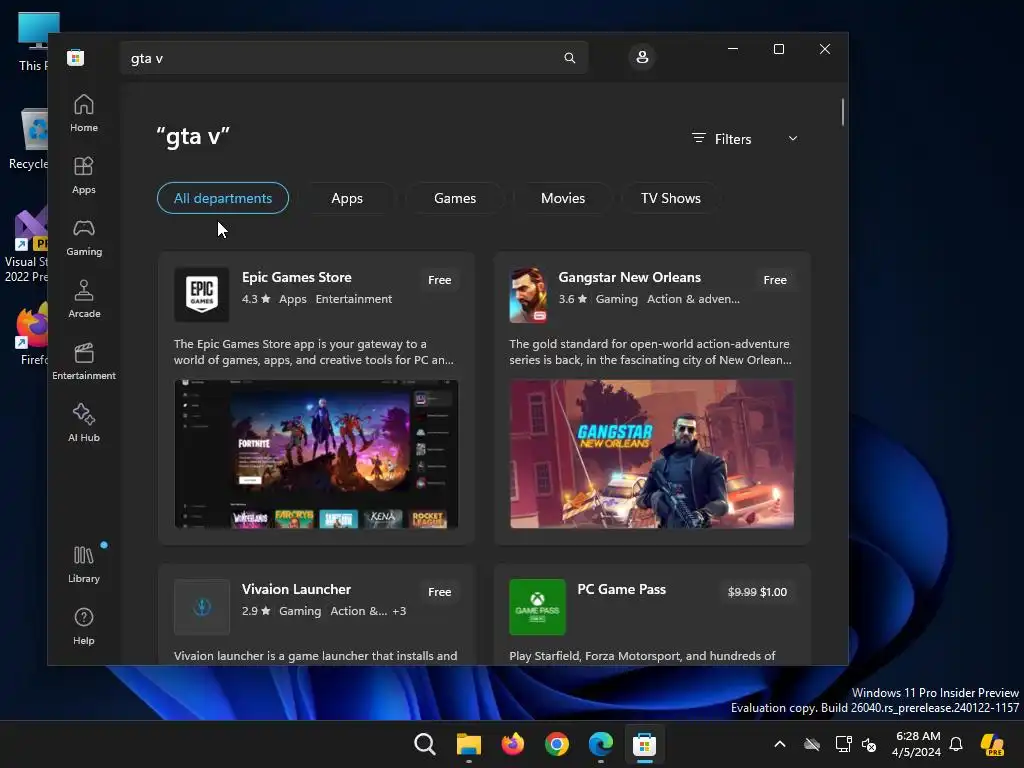Click the Epic Games Store screenshot thumbnail
Viewport: 1024px width, 768px height.
[316, 454]
